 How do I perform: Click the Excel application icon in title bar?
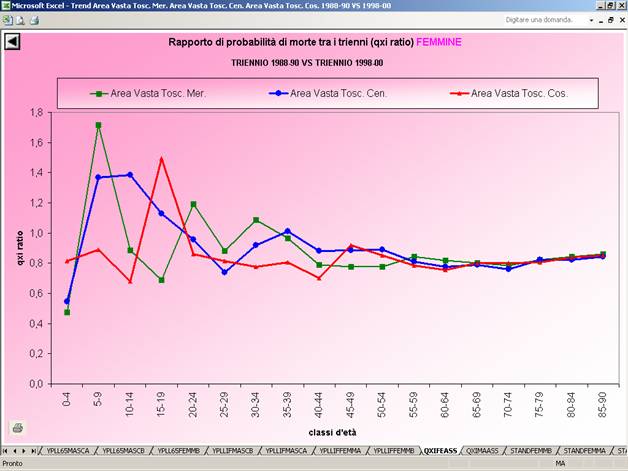pos(6,6)
